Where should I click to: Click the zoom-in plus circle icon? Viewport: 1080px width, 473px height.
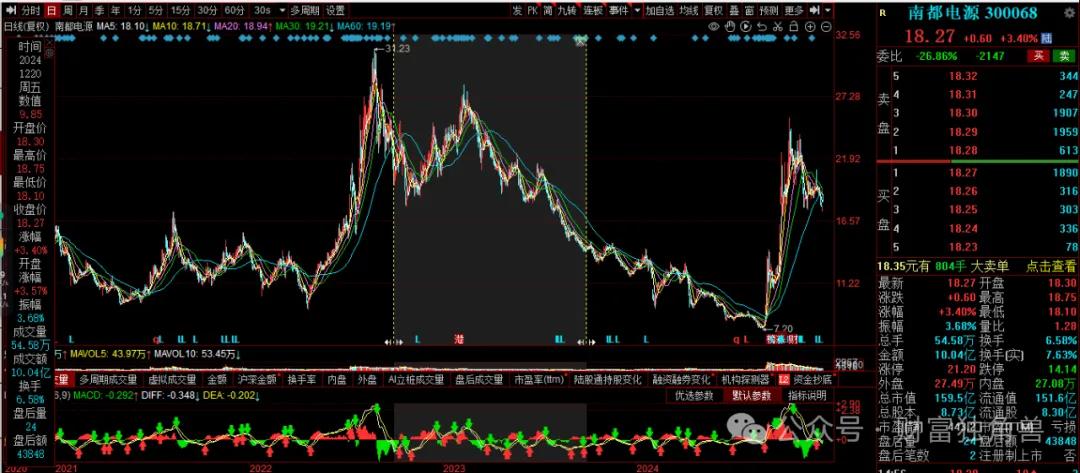click(810, 27)
